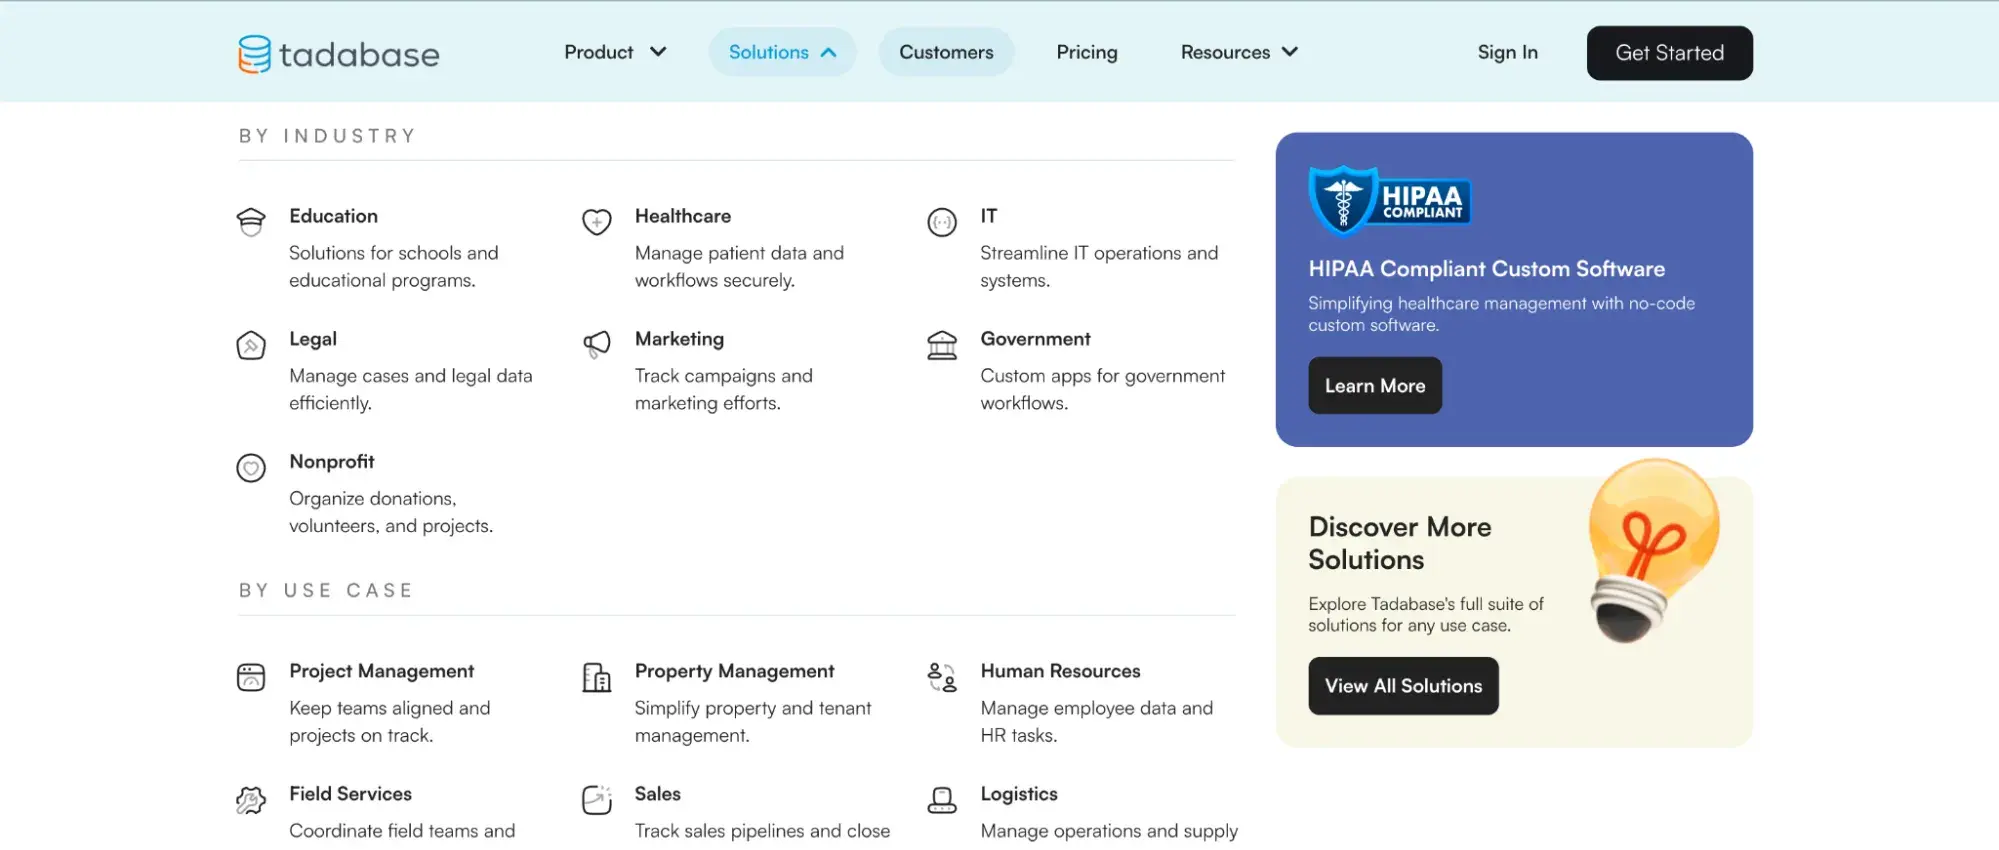Expand the Product dropdown menu
The image size is (1999, 850).
coord(615,52)
